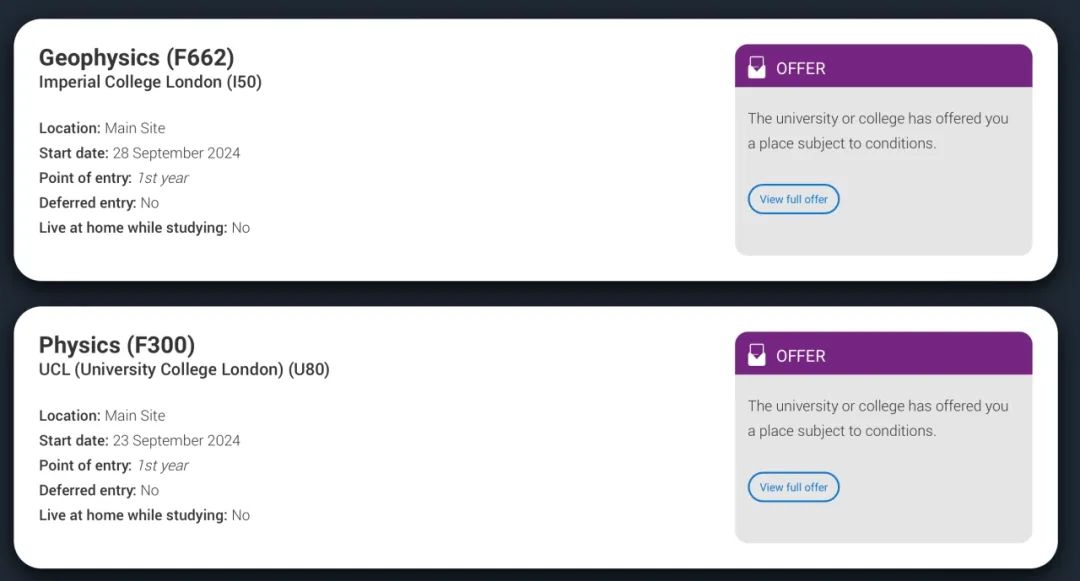Click UCL (University College London) (U80) name

[x=184, y=369]
